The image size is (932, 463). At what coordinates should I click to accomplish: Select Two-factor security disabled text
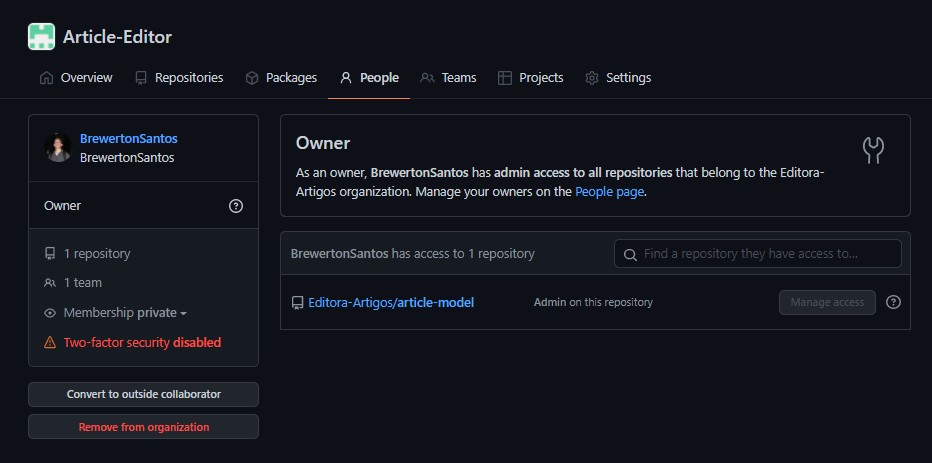click(142, 342)
